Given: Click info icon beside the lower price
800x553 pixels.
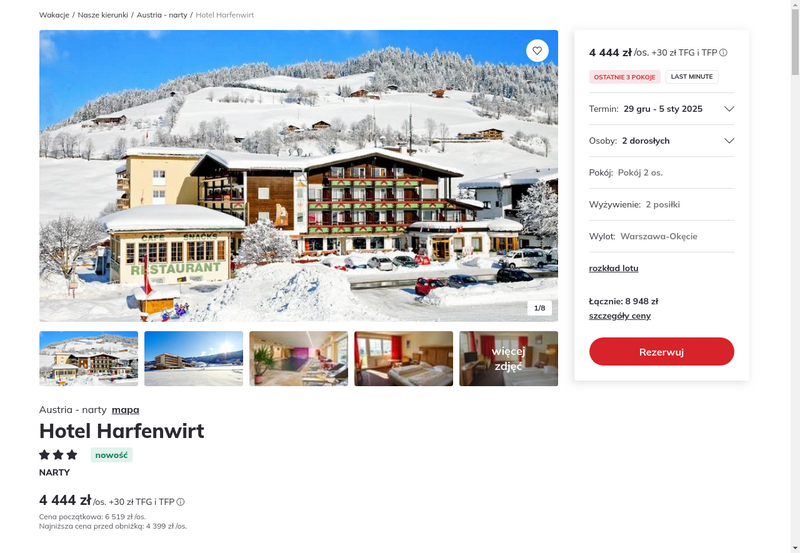Looking at the screenshot, I should [x=181, y=502].
